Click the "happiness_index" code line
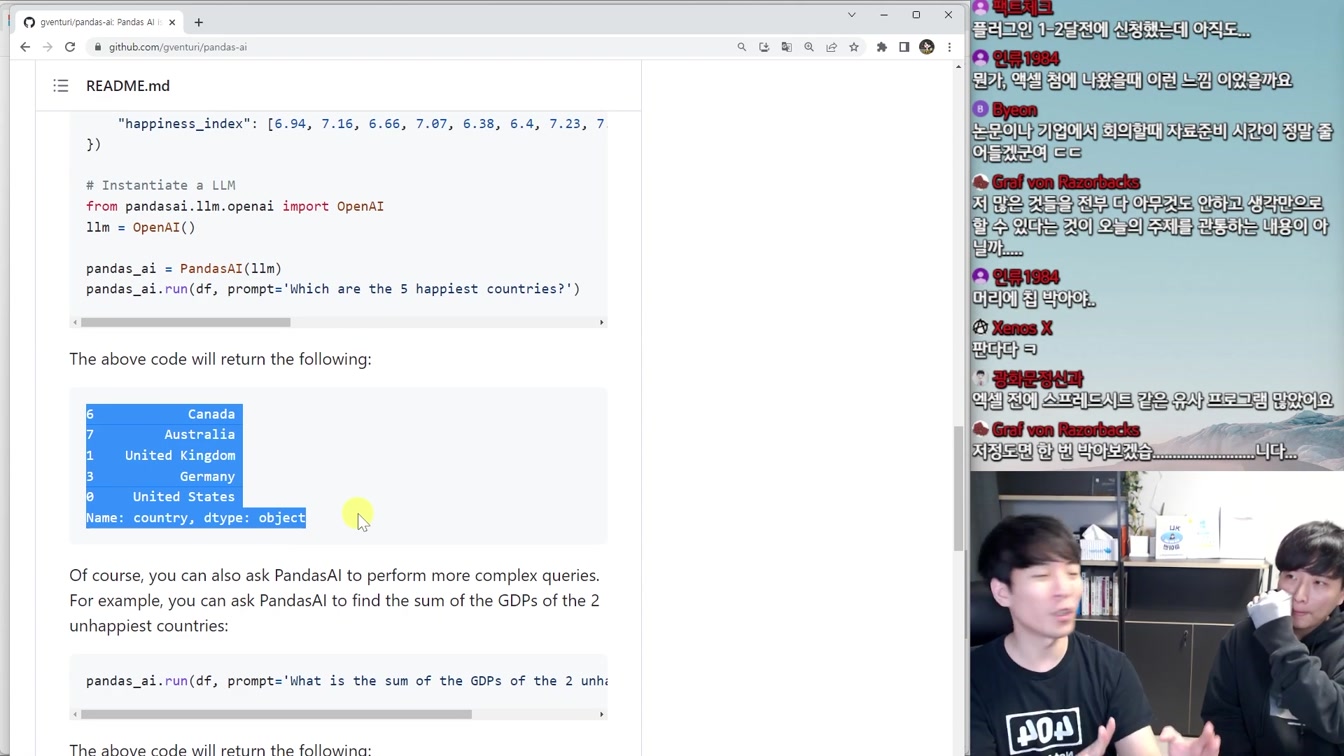1344x756 pixels. pyautogui.click(x=362, y=124)
